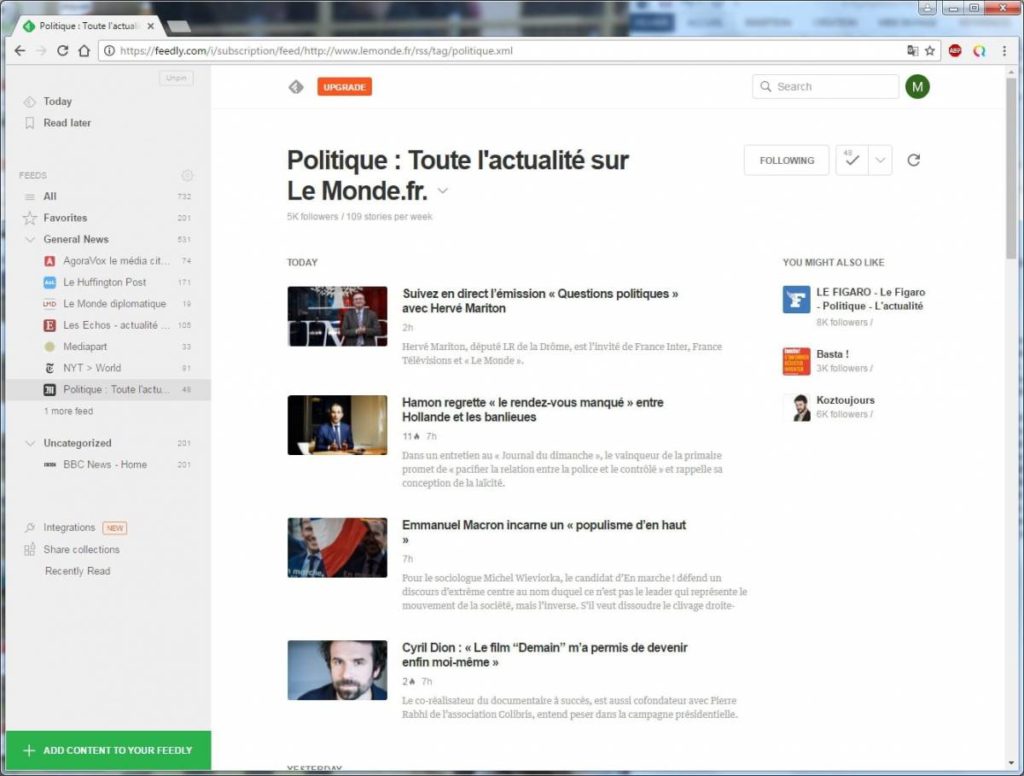1024x776 pixels.
Task: Click the Koztoujours recommended feed name
Action: [x=845, y=400]
